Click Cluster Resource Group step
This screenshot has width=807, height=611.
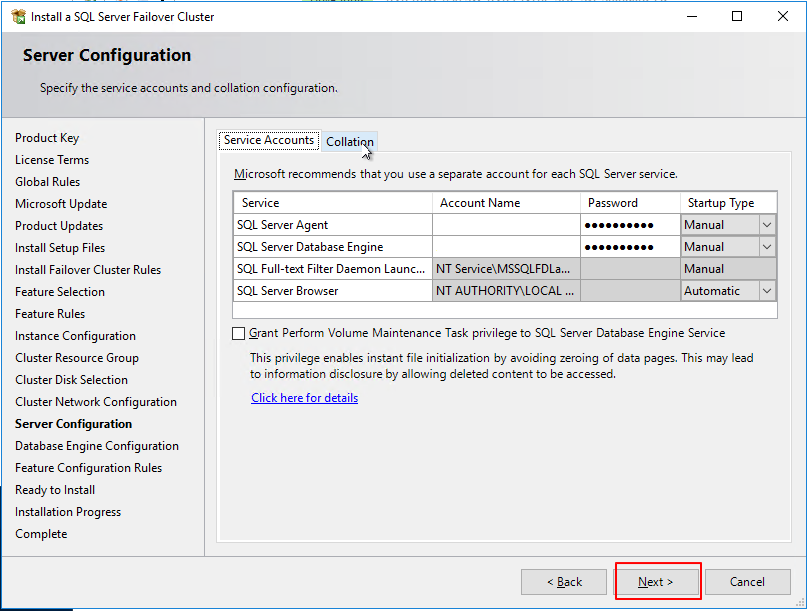point(77,358)
